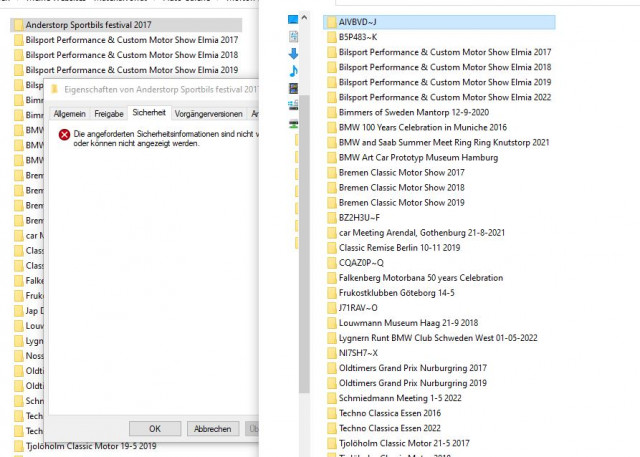Switch to the Allgemein tab
The image size is (640, 457).
point(70,114)
